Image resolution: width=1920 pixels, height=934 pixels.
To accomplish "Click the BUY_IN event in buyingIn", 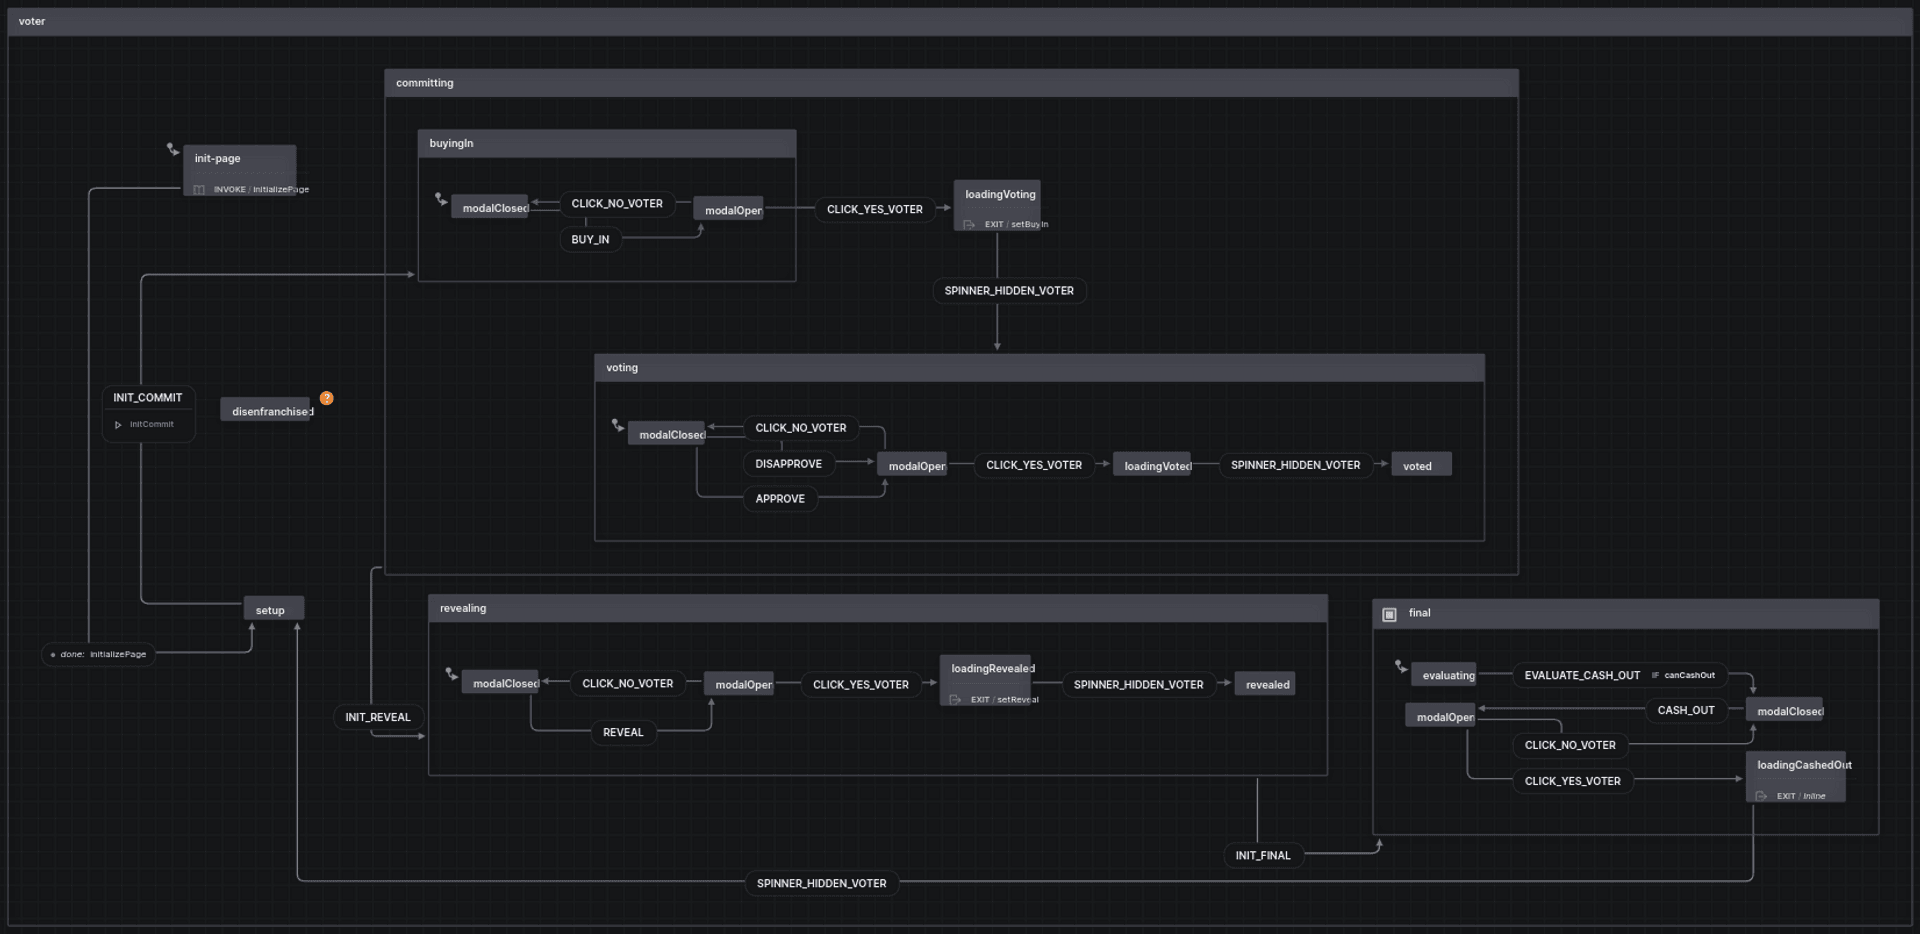I will 590,239.
